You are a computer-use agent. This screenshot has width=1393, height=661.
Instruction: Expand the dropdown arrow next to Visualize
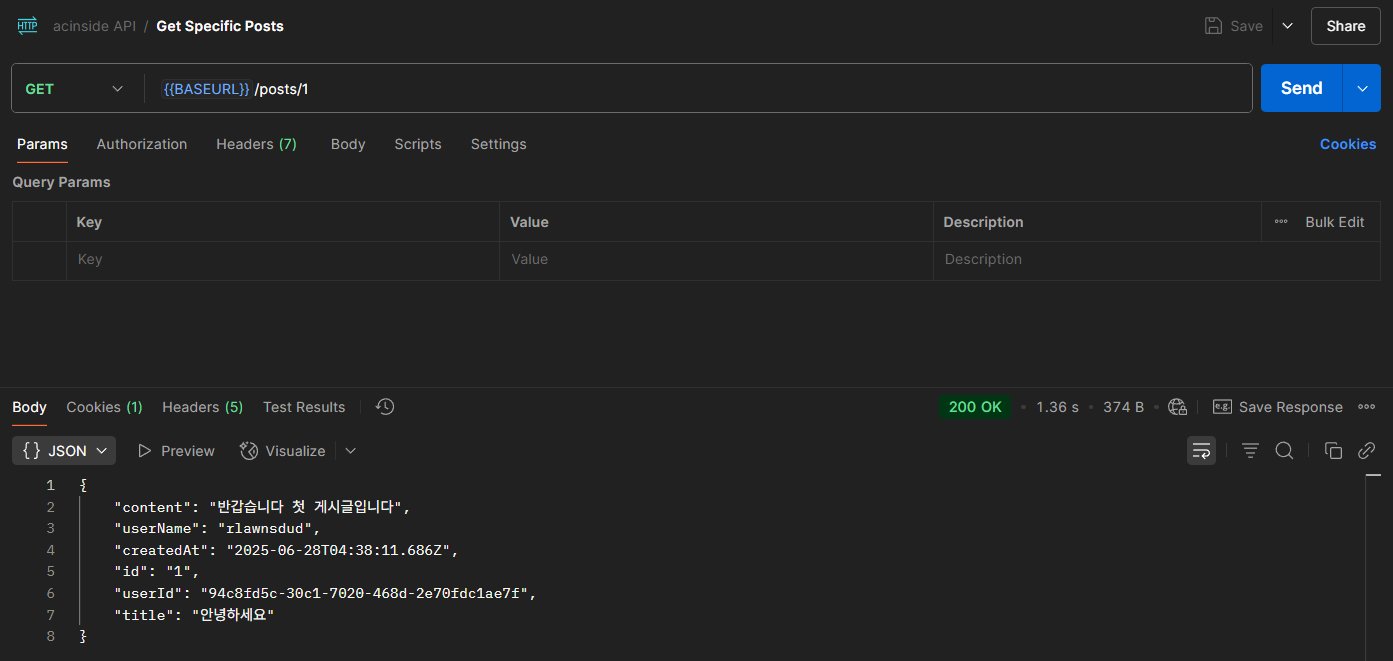pos(350,451)
